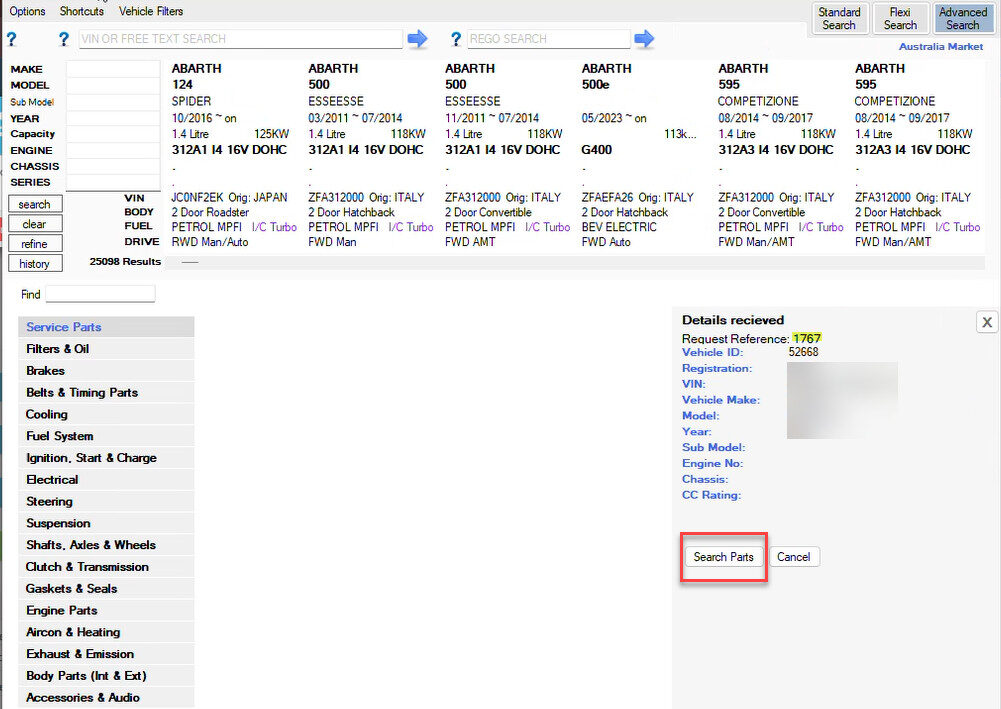Switch to Standard Search
The width and height of the screenshot is (1001, 709).
point(839,19)
